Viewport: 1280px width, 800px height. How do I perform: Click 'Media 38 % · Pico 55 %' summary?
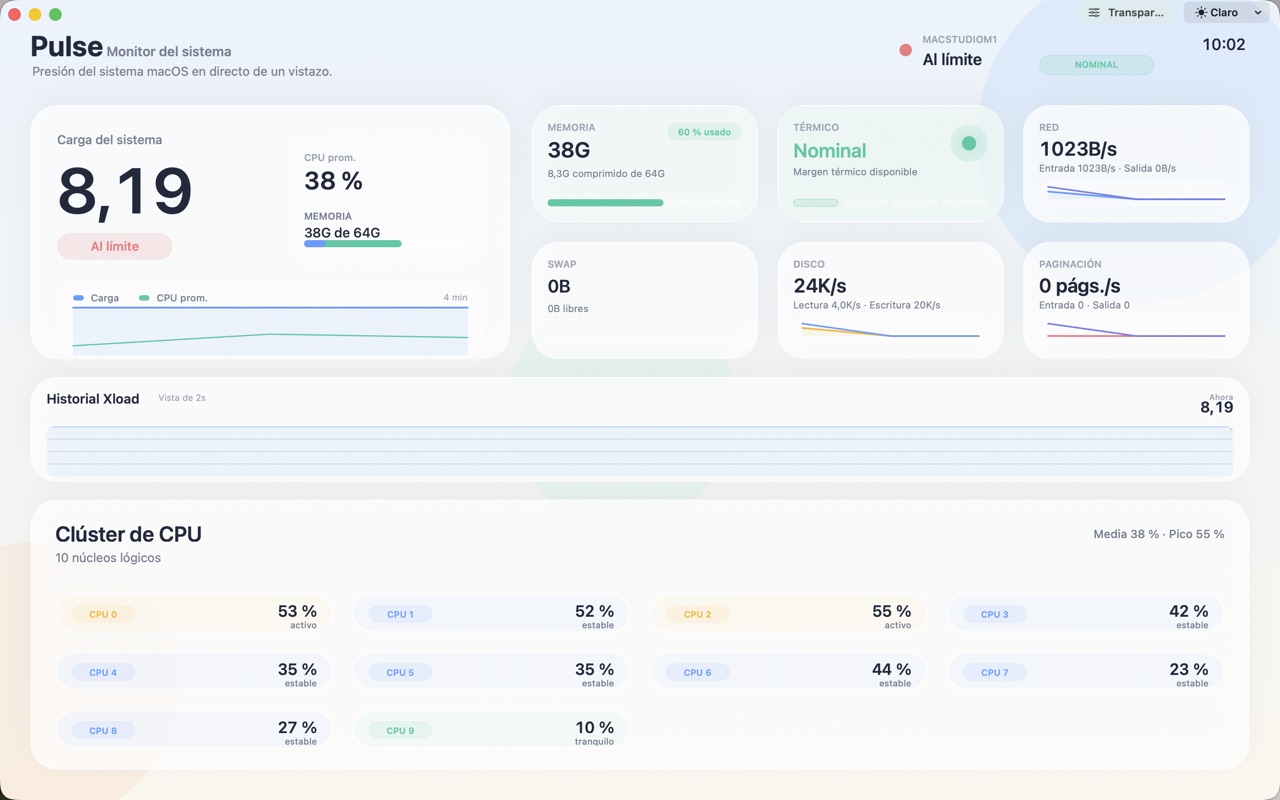1158,534
